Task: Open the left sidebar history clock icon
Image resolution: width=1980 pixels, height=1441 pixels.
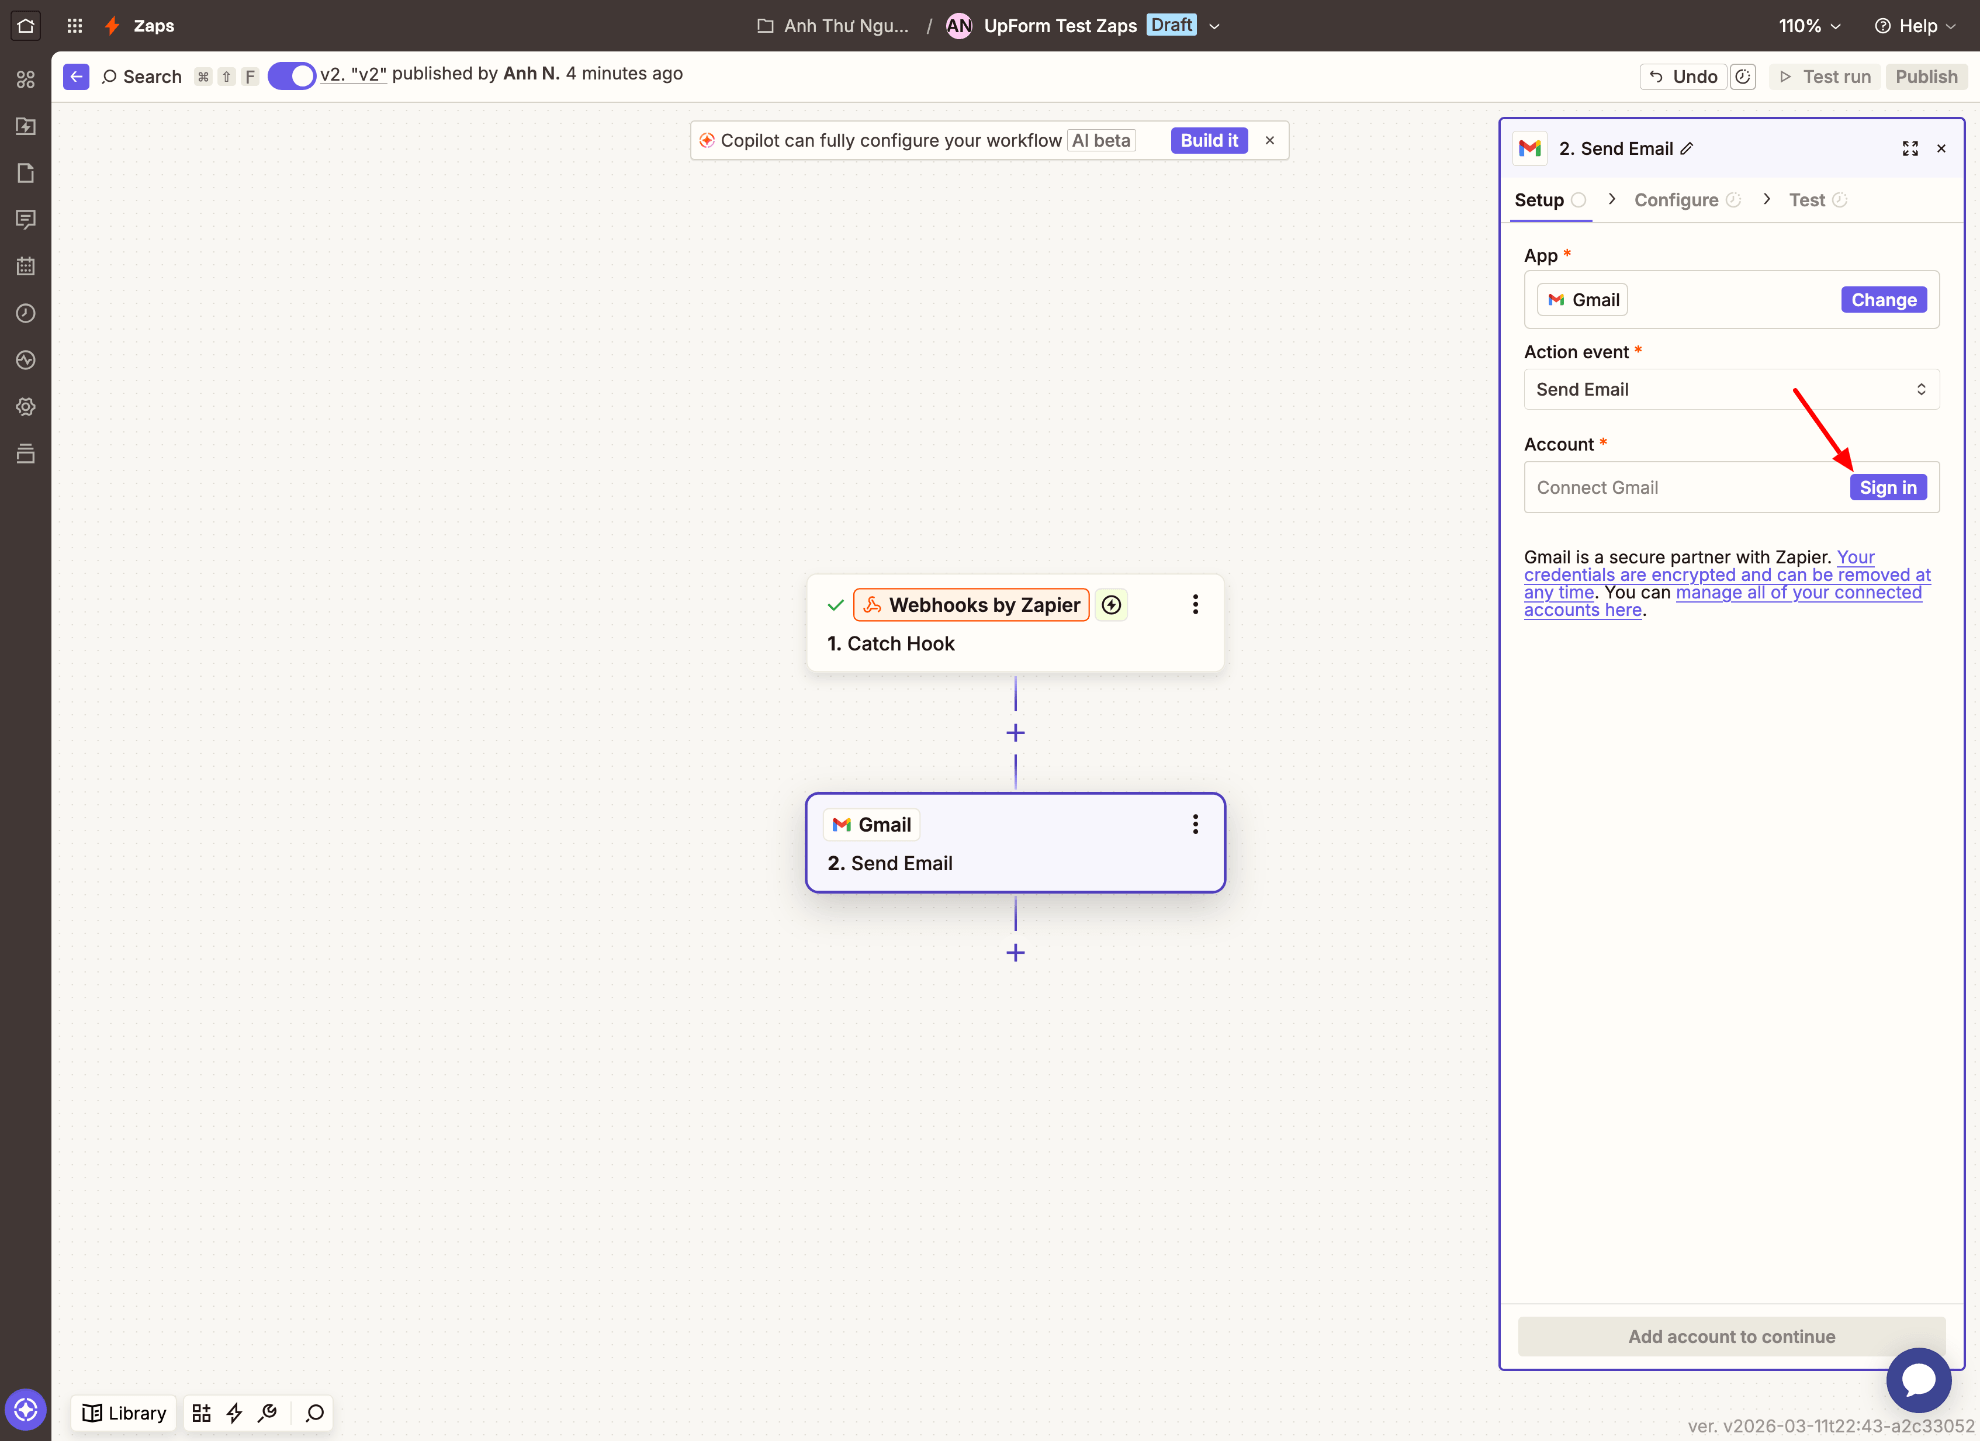Action: coord(26,313)
